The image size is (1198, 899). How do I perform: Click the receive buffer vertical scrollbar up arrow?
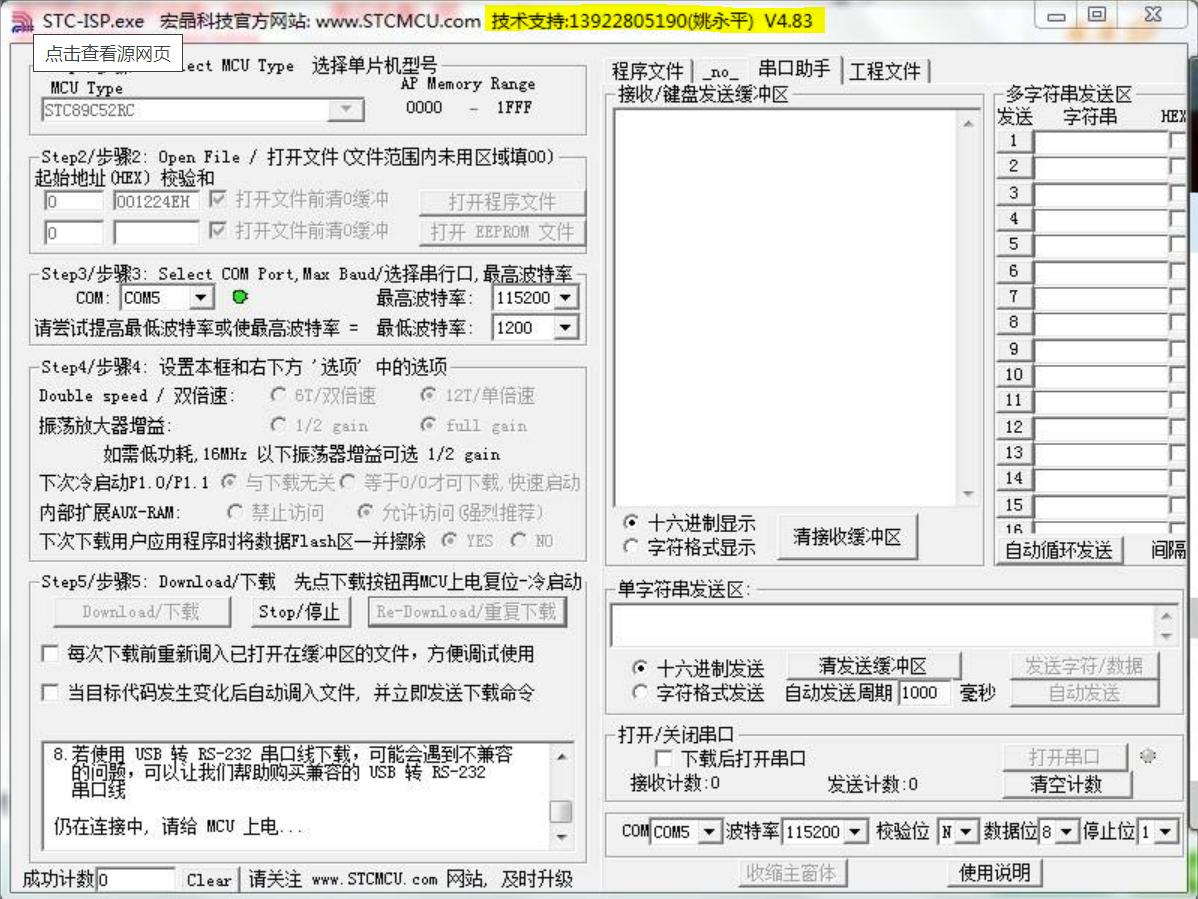point(968,123)
